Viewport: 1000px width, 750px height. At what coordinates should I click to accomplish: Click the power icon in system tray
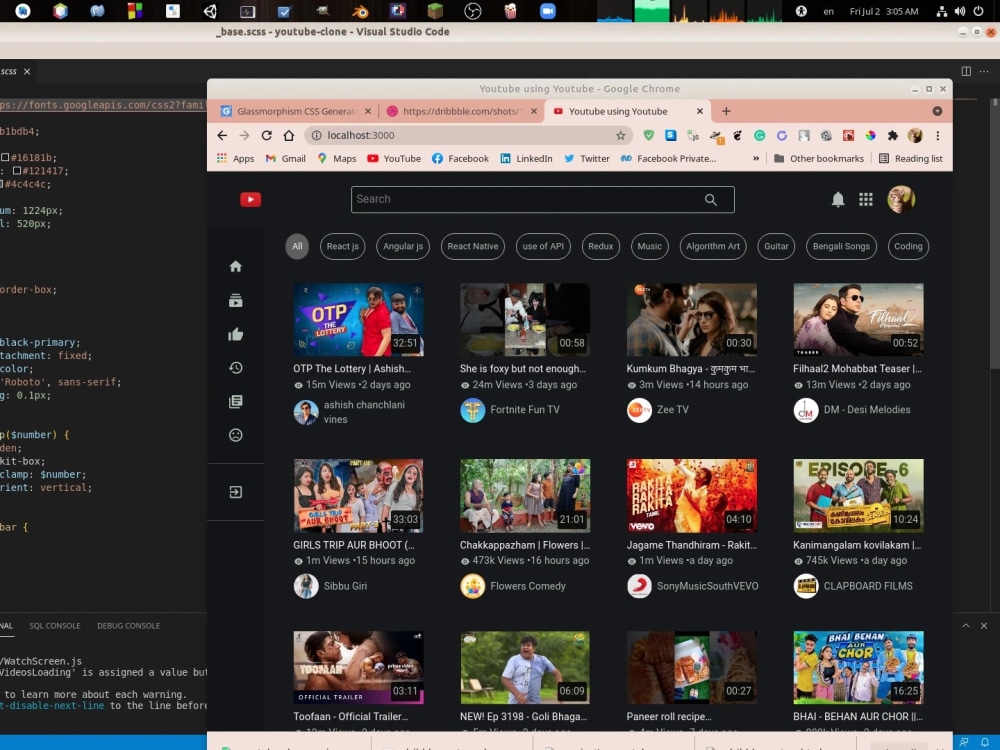pos(978,11)
